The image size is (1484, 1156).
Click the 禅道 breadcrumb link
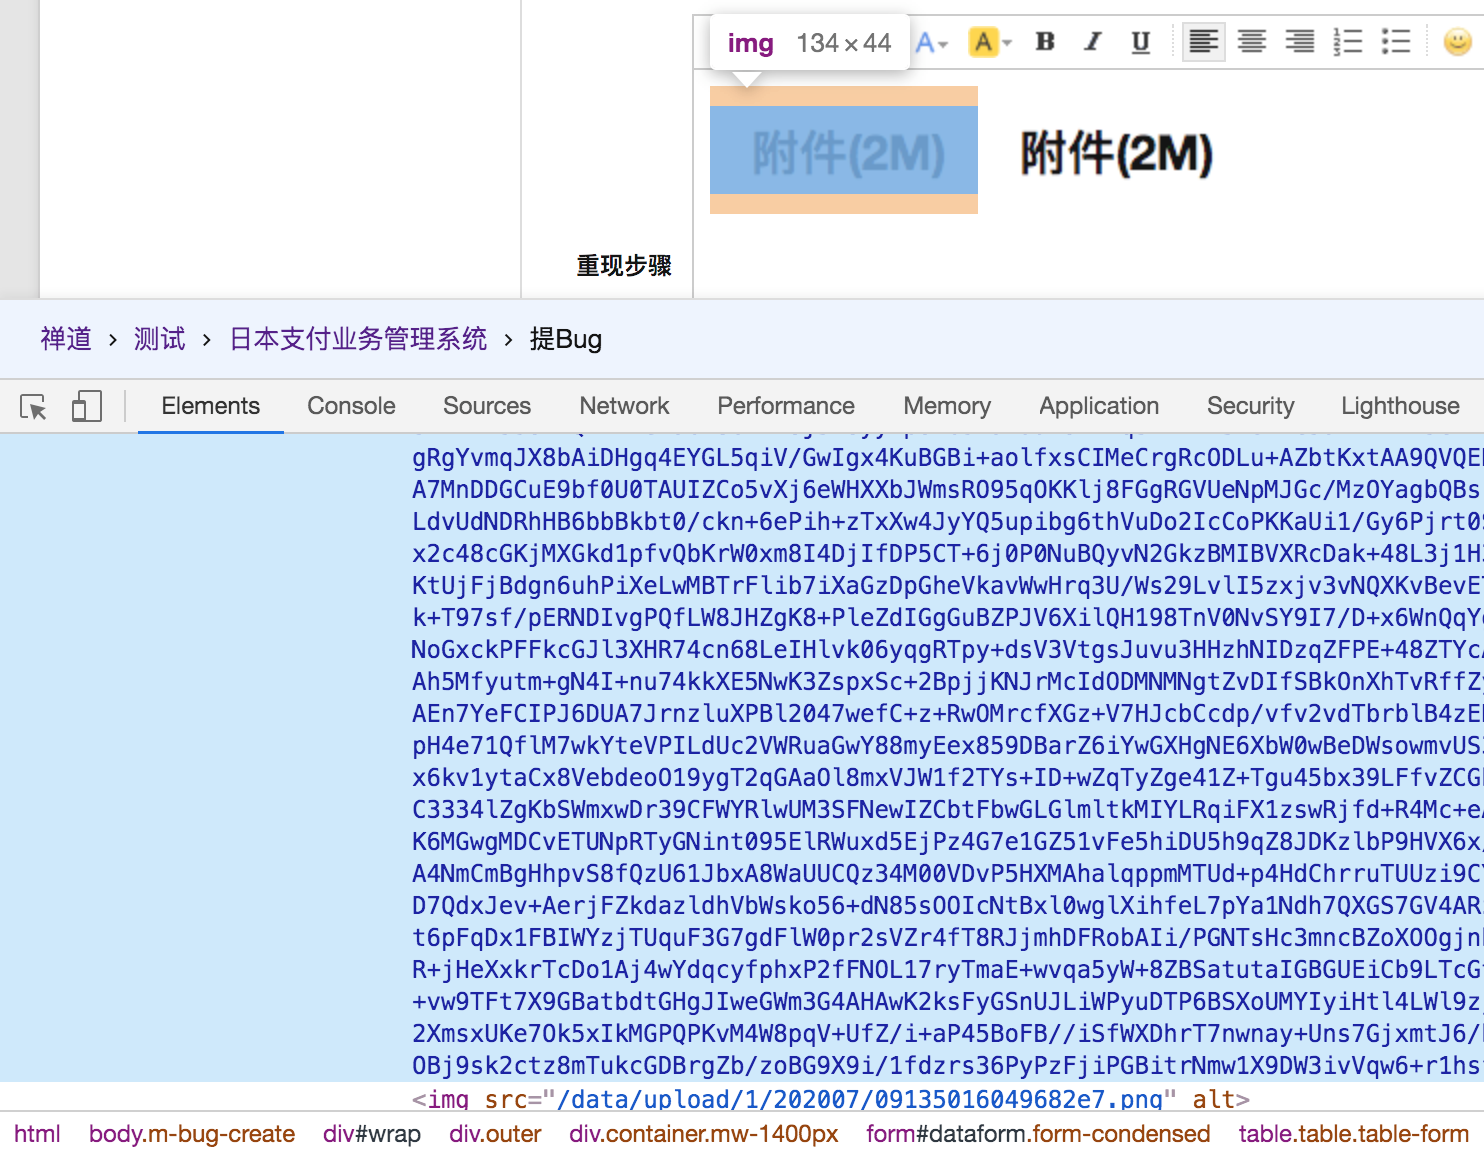coord(66,339)
